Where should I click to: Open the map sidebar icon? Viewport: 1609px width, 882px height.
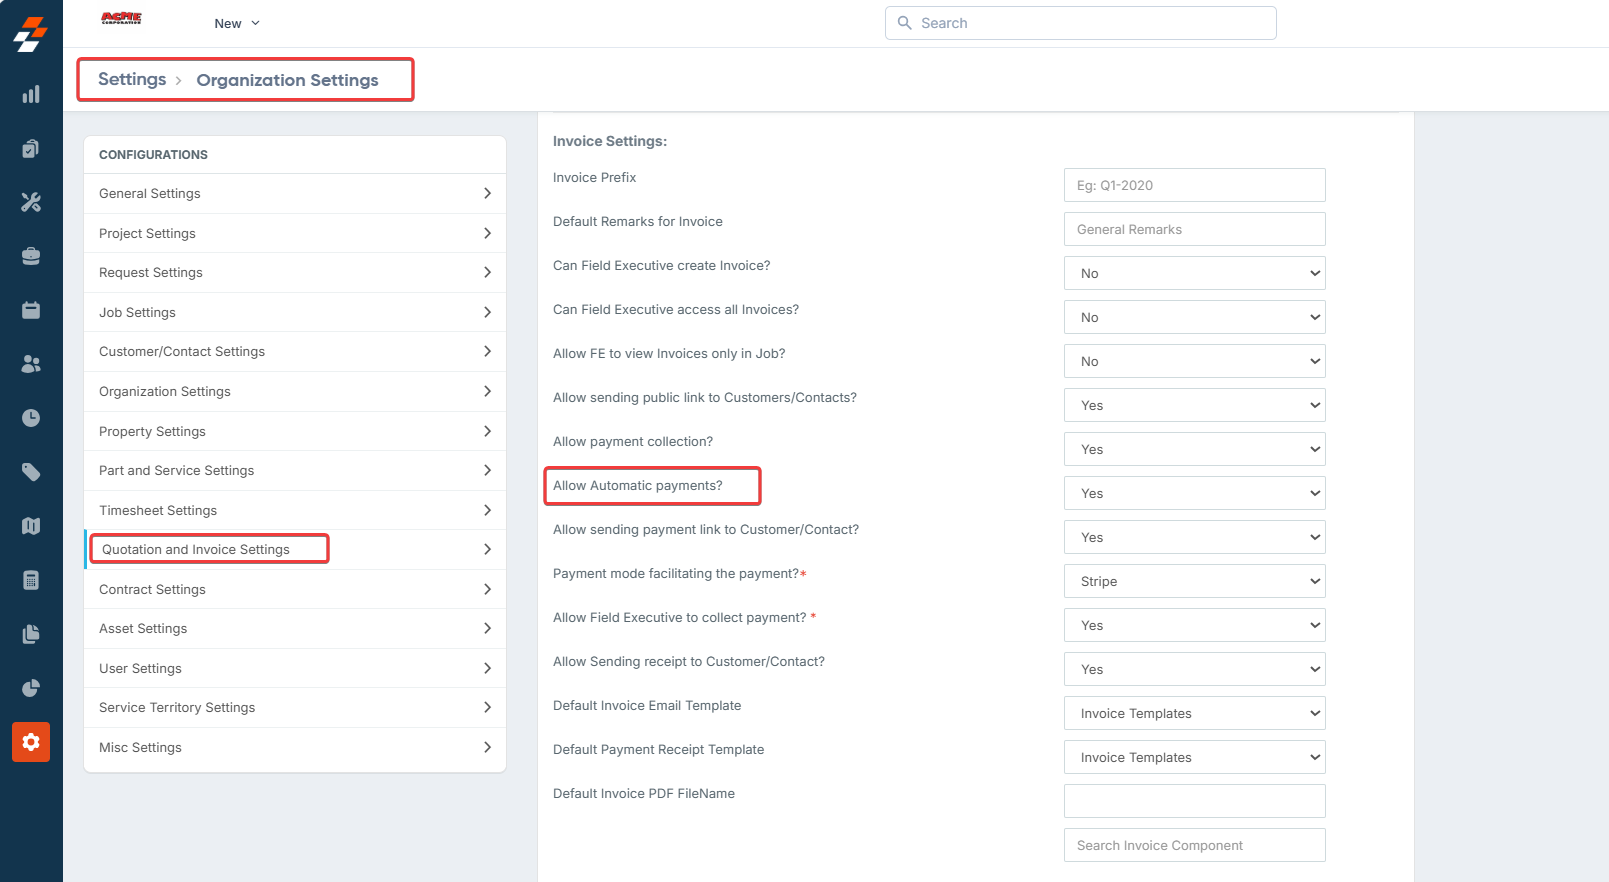pos(31,526)
